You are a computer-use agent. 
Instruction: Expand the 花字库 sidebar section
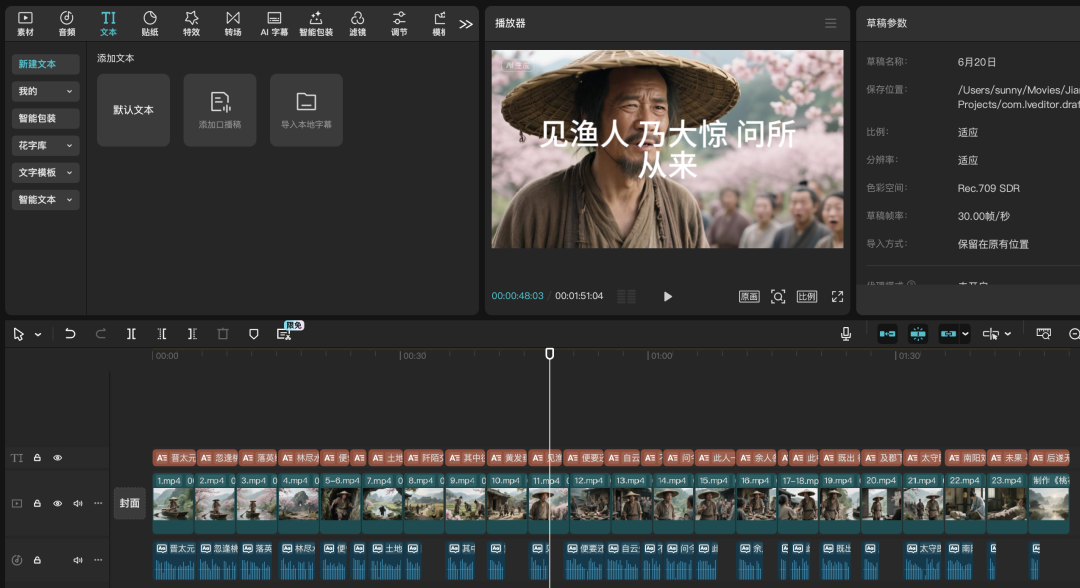[x=45, y=145]
